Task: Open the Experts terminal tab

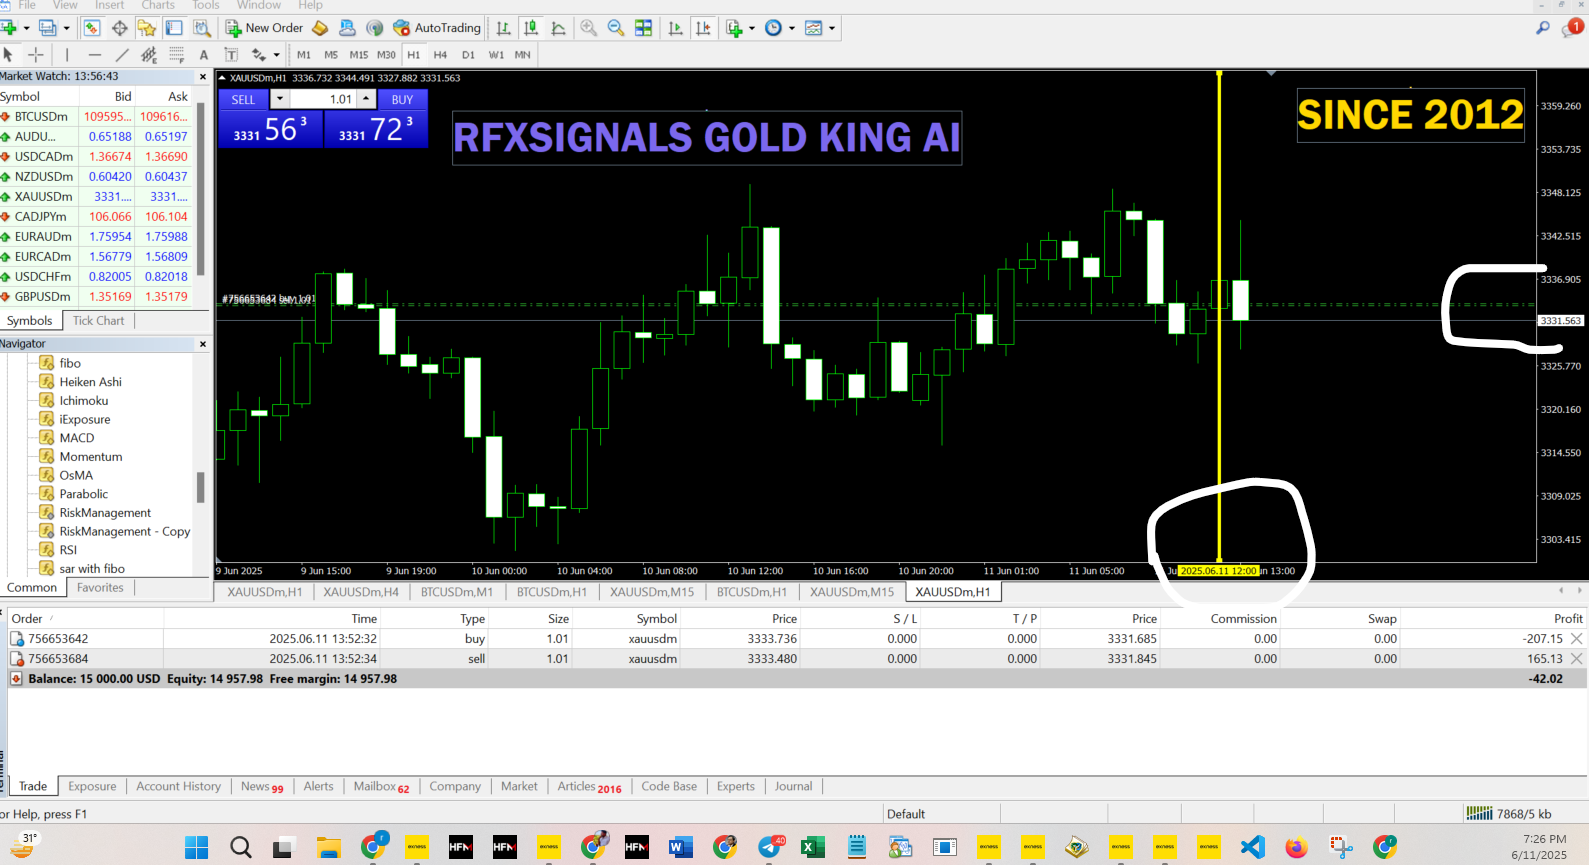Action: 735,787
